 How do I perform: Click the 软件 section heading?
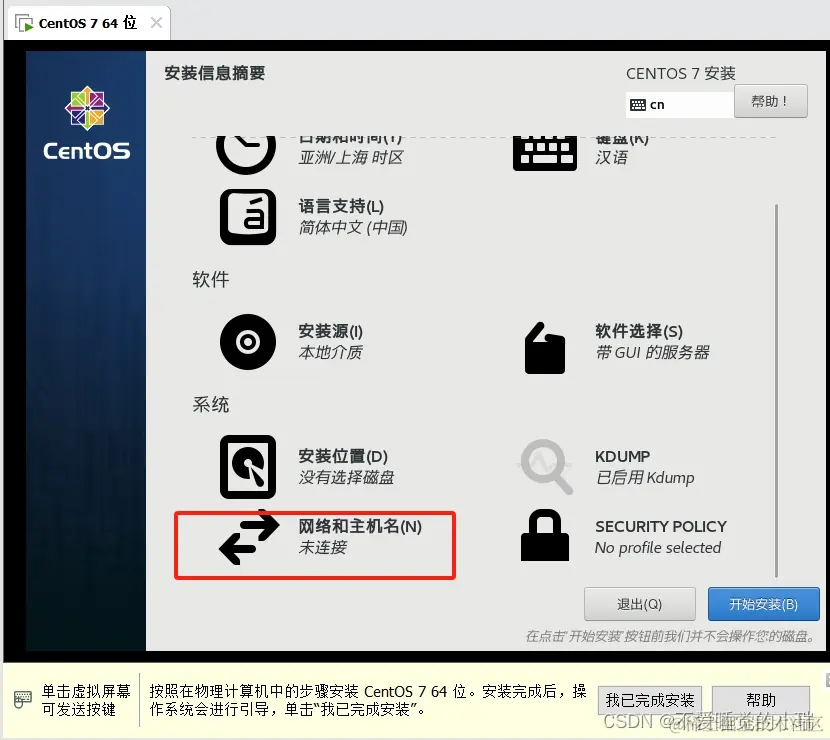pyautogui.click(x=211, y=279)
